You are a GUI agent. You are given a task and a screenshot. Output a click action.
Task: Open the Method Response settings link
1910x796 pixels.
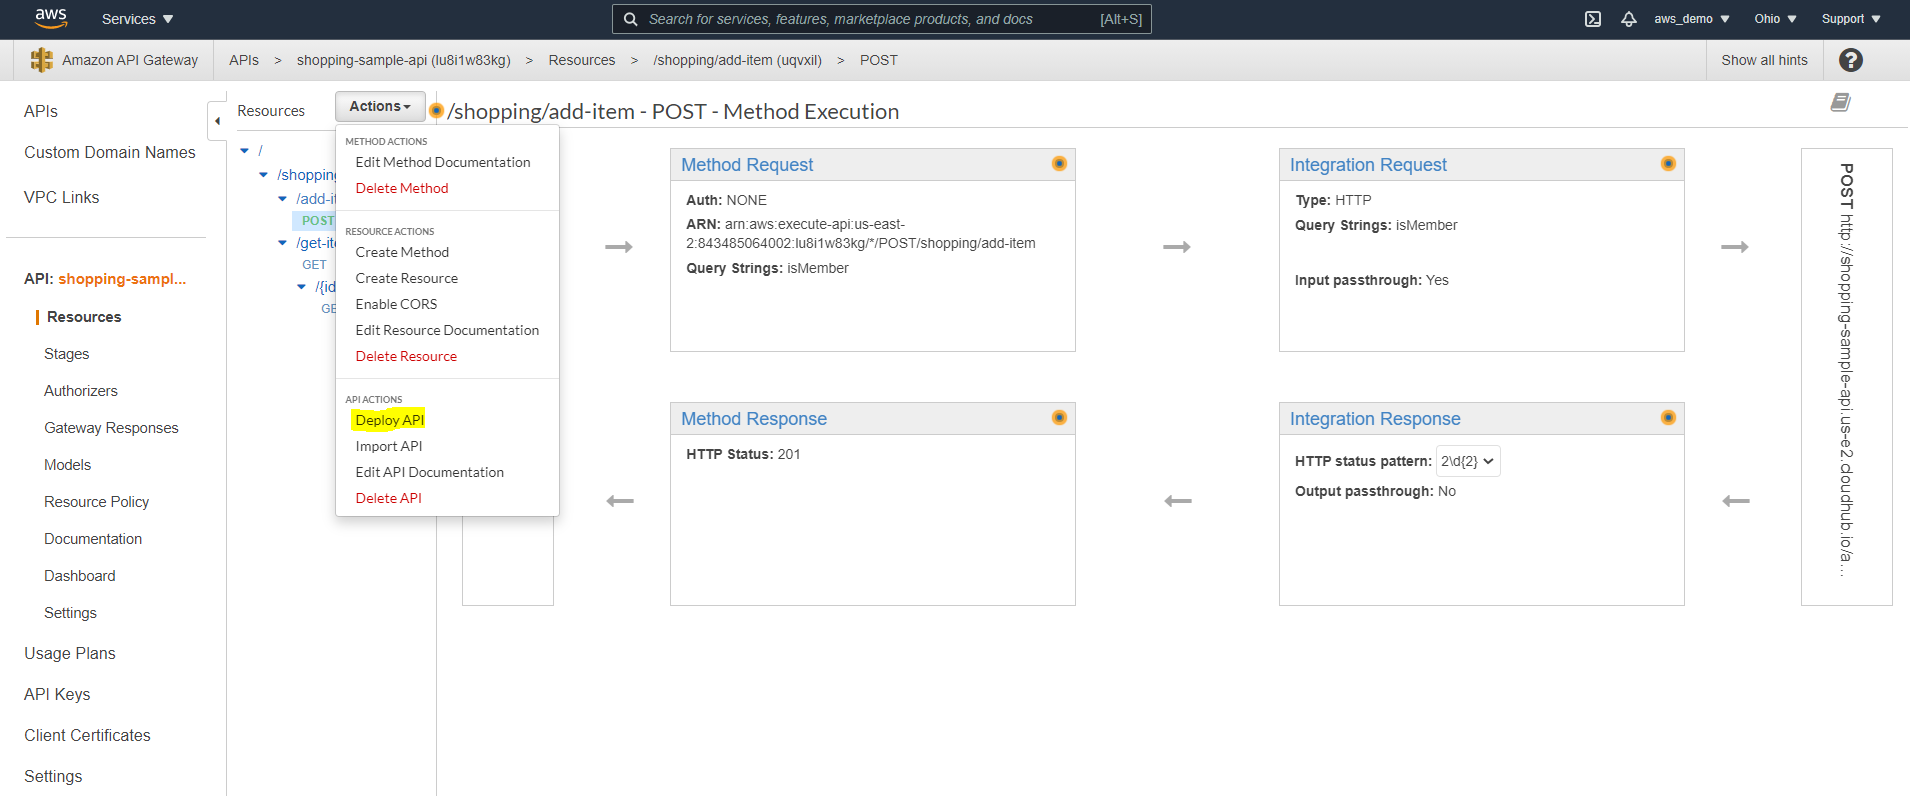pyautogui.click(x=754, y=419)
